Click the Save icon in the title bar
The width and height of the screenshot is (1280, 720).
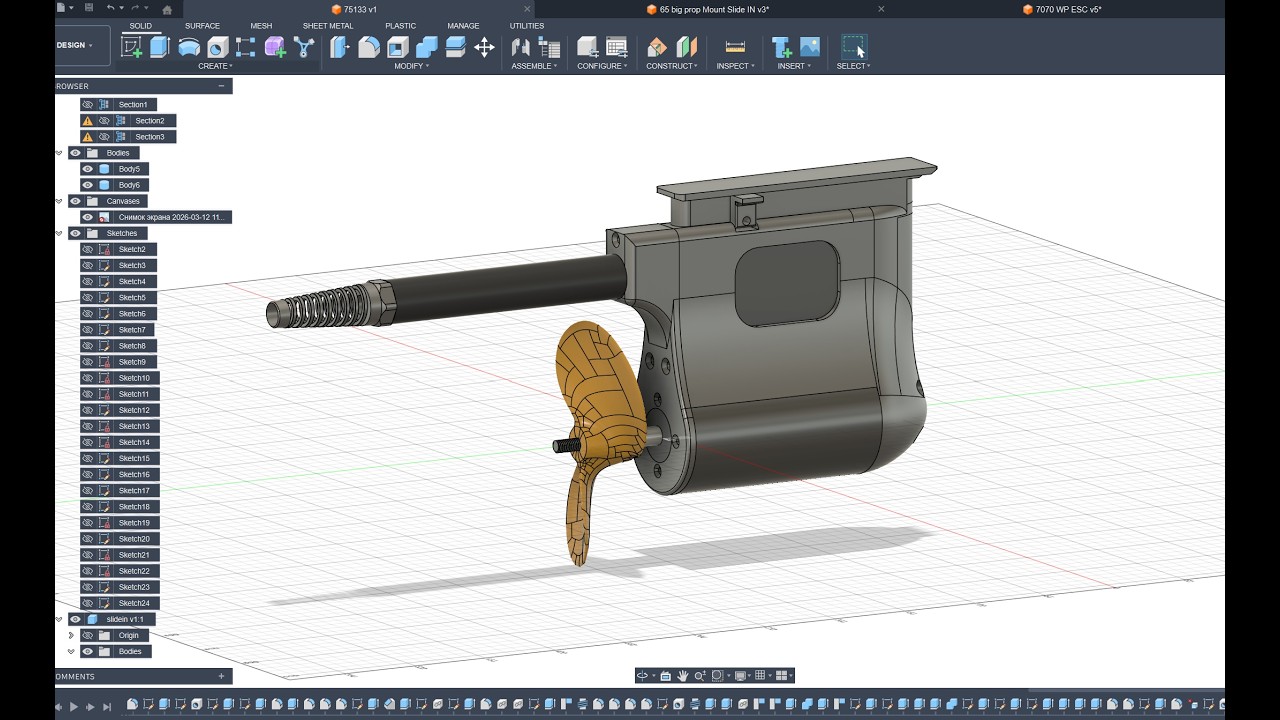(x=89, y=8)
